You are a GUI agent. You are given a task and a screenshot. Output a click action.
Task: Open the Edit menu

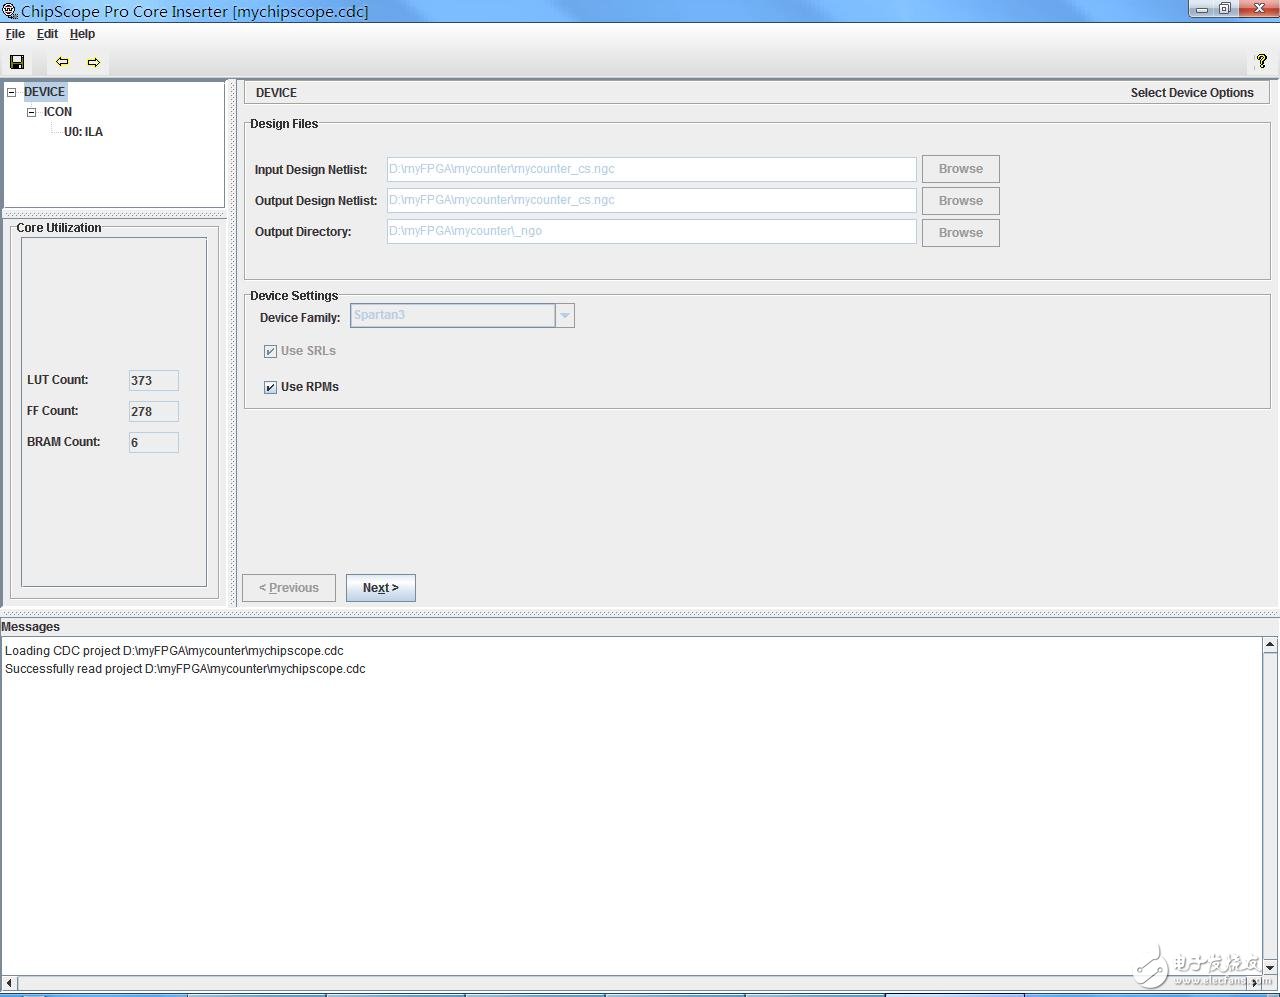[x=47, y=34]
